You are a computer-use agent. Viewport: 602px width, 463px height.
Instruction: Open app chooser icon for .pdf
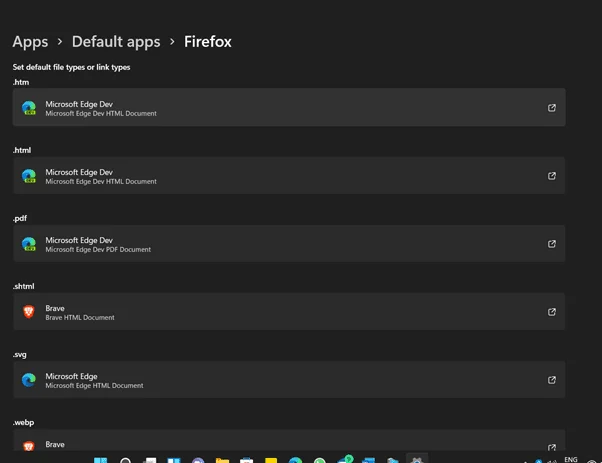click(552, 244)
